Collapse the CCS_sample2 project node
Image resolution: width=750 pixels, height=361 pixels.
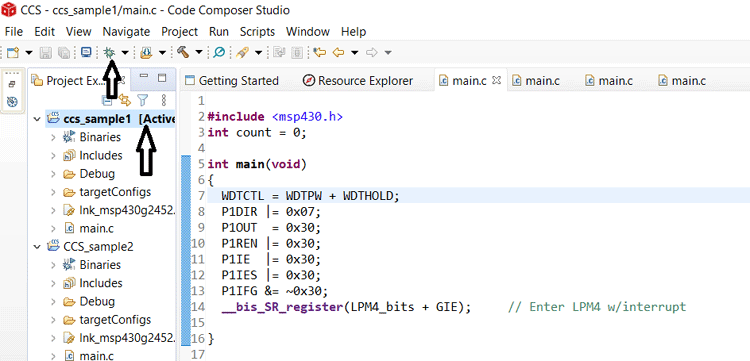37,247
